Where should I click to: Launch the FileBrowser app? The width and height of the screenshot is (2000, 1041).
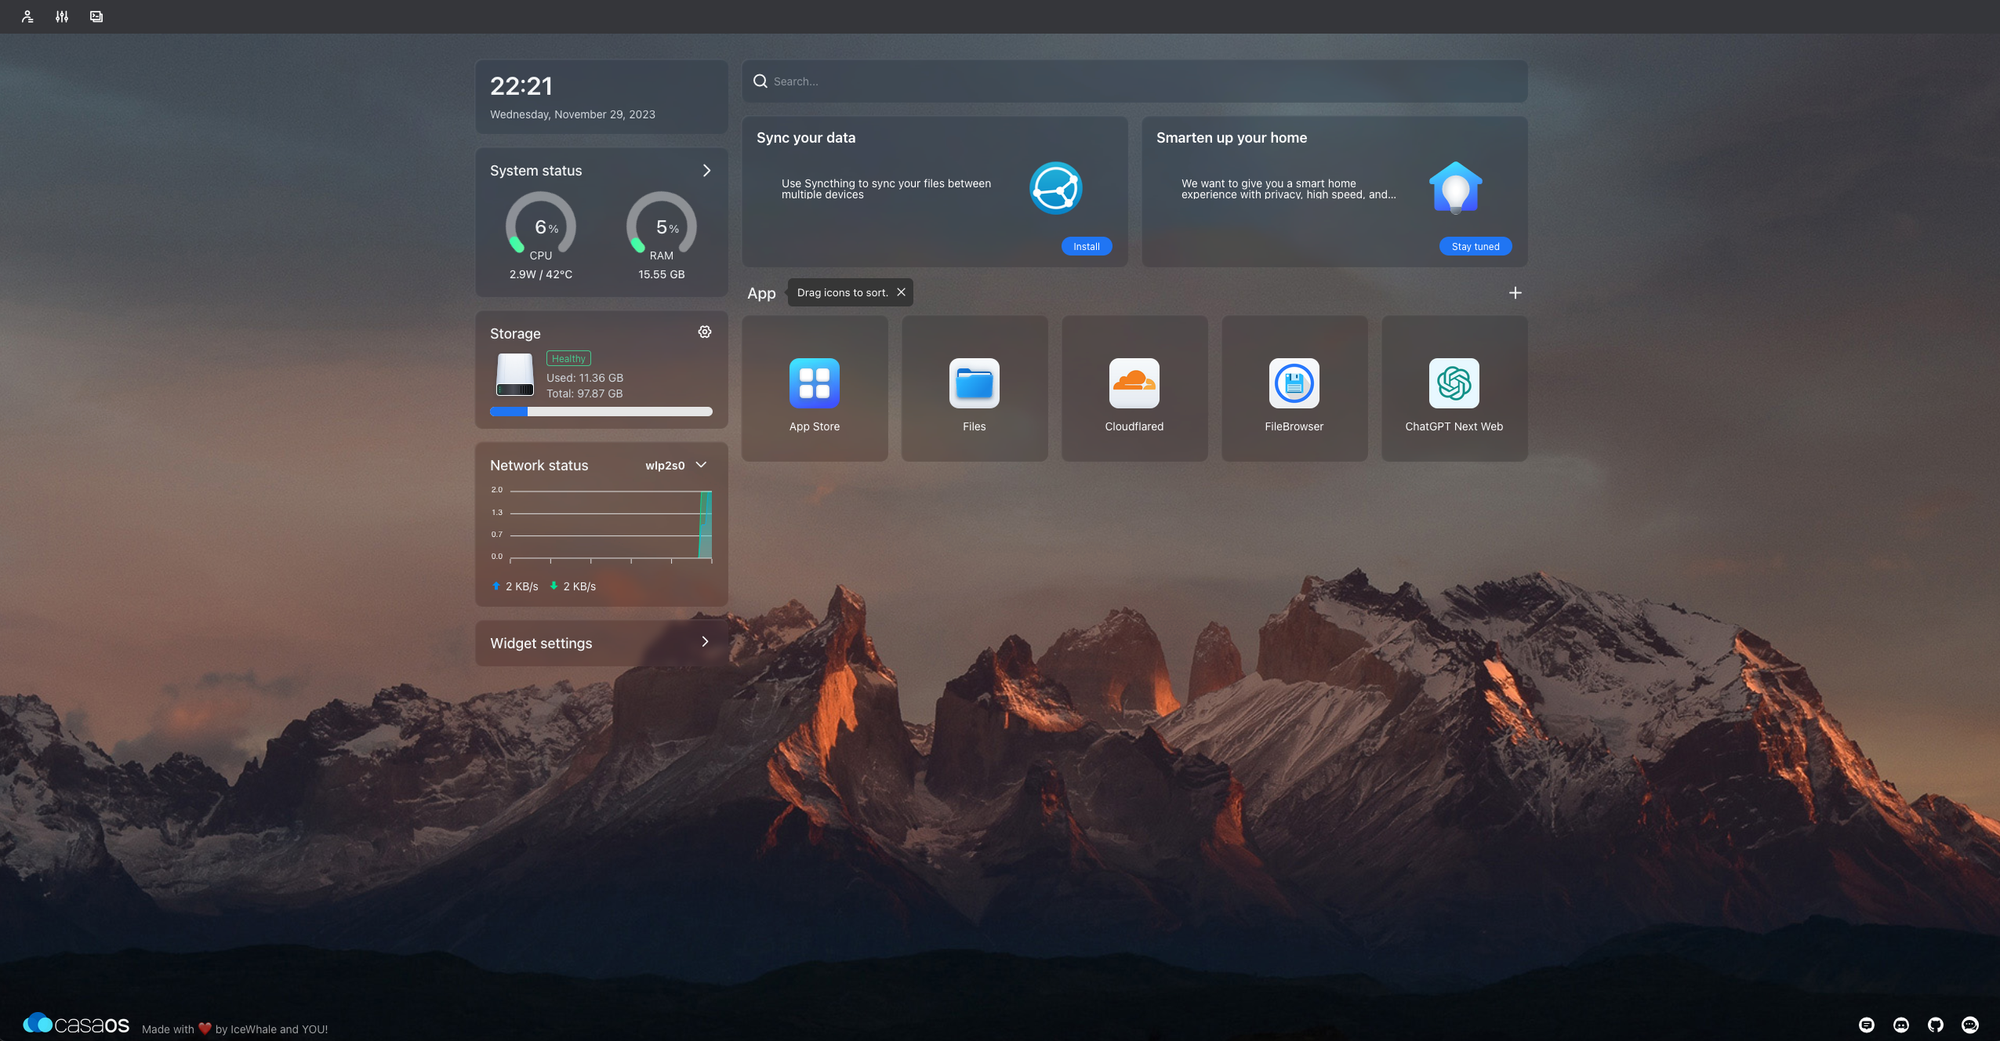click(x=1294, y=389)
